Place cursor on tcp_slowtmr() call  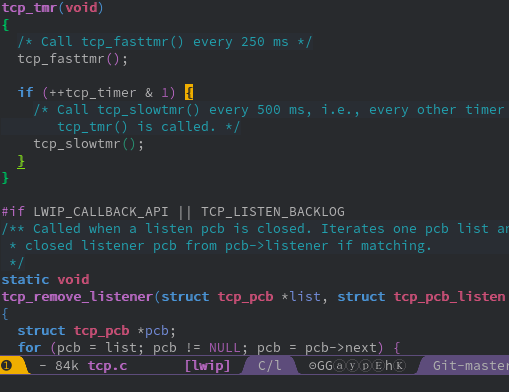coord(88,144)
